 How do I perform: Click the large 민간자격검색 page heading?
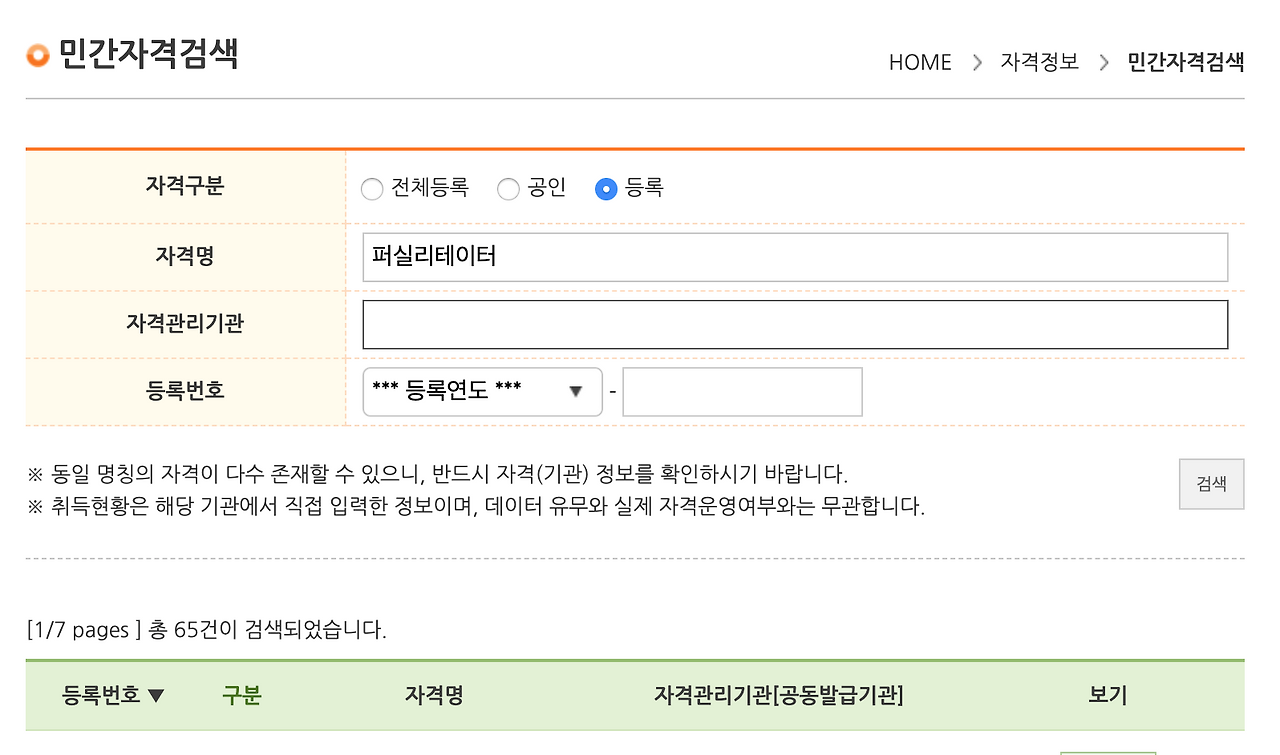pyautogui.click(x=148, y=54)
